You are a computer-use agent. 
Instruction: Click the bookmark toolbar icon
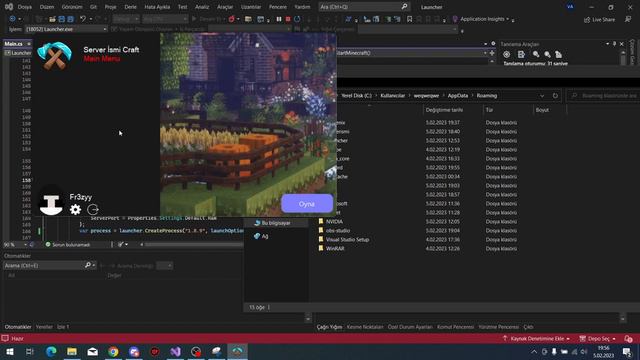point(409,19)
